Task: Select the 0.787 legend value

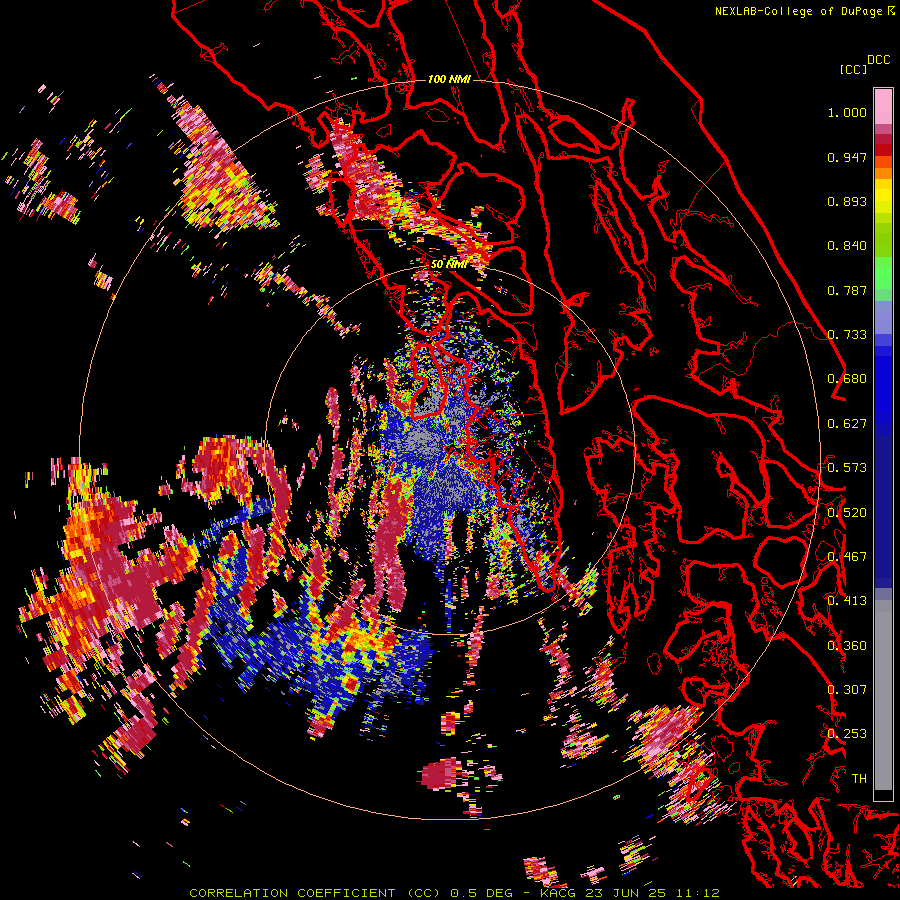Action: coord(847,290)
